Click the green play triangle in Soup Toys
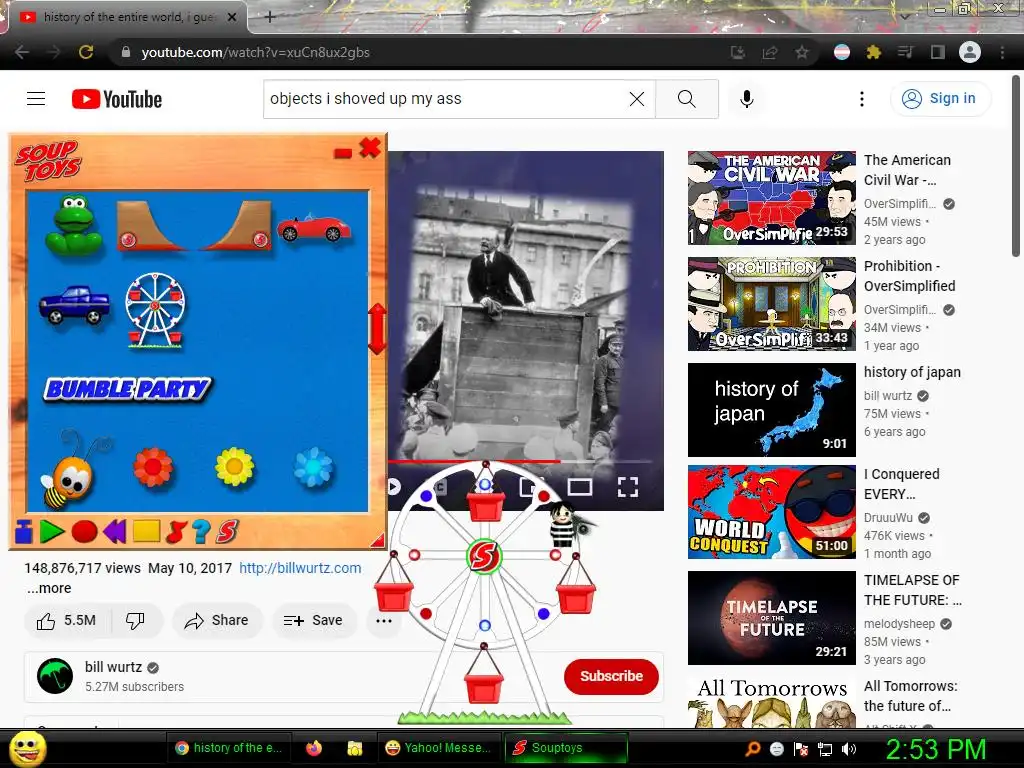1024x768 pixels. pos(52,532)
